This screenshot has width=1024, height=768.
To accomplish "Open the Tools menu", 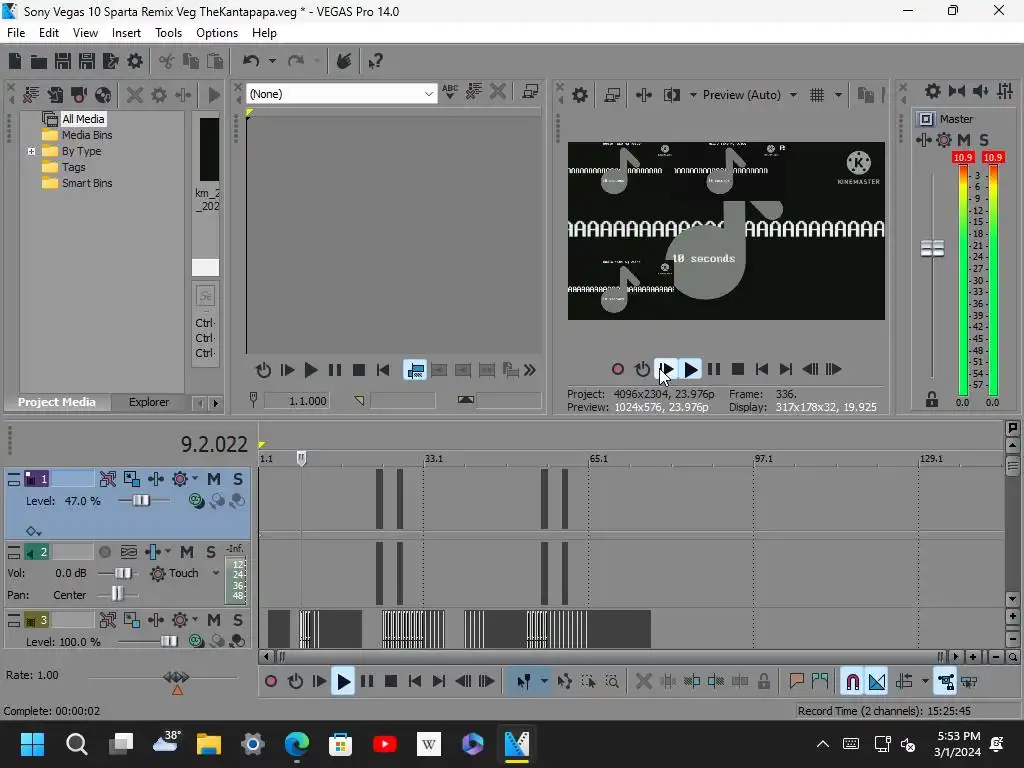I will pos(168,33).
